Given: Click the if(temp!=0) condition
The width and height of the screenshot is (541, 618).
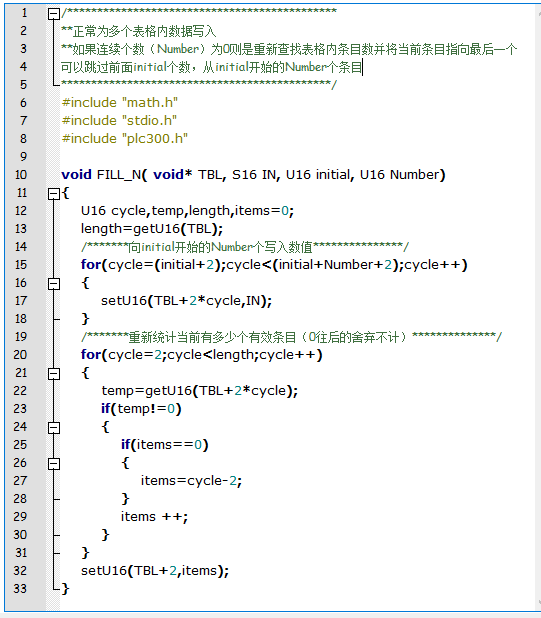Looking at the screenshot, I should pyautogui.click(x=141, y=409).
